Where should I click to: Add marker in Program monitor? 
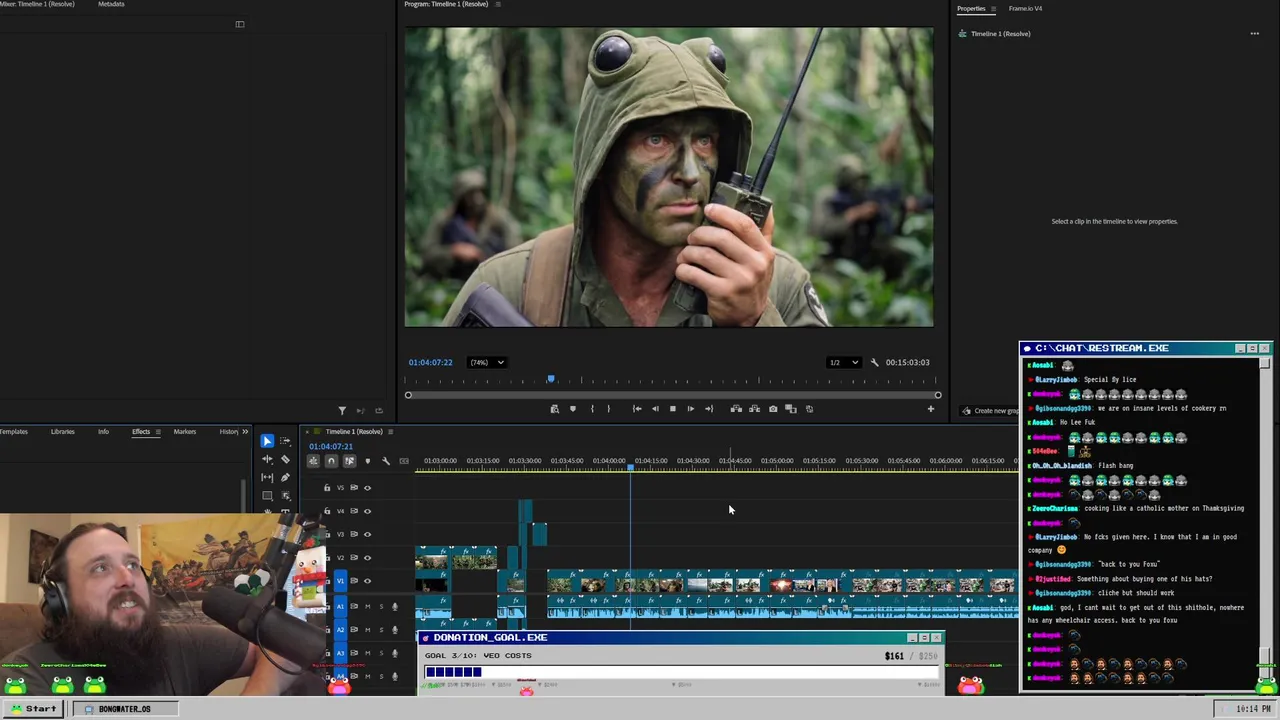coord(573,409)
